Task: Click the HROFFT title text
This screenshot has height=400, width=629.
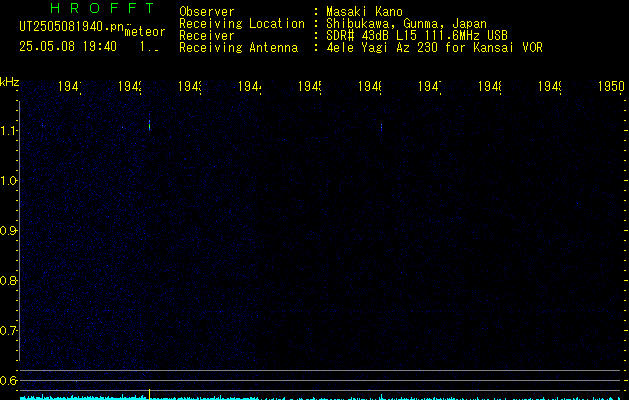Action: click(103, 8)
